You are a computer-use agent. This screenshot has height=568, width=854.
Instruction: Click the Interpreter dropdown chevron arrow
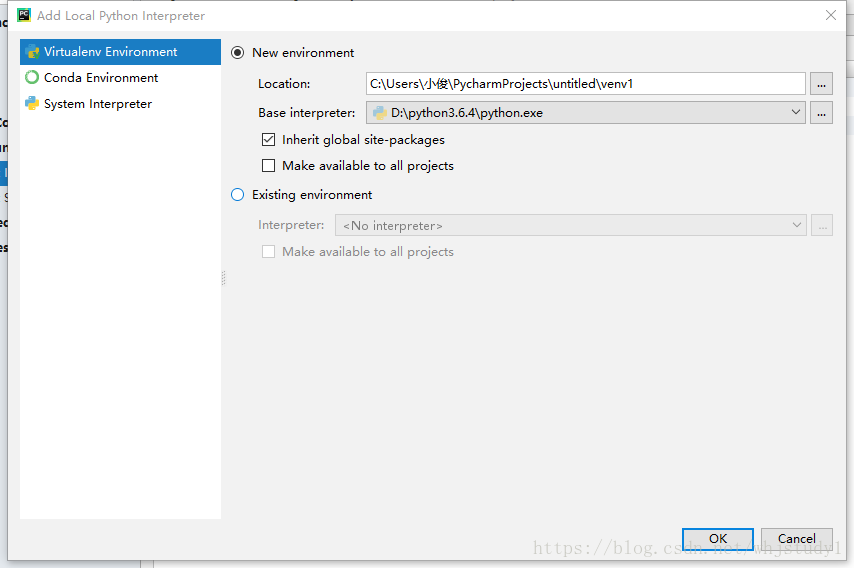pyautogui.click(x=797, y=225)
